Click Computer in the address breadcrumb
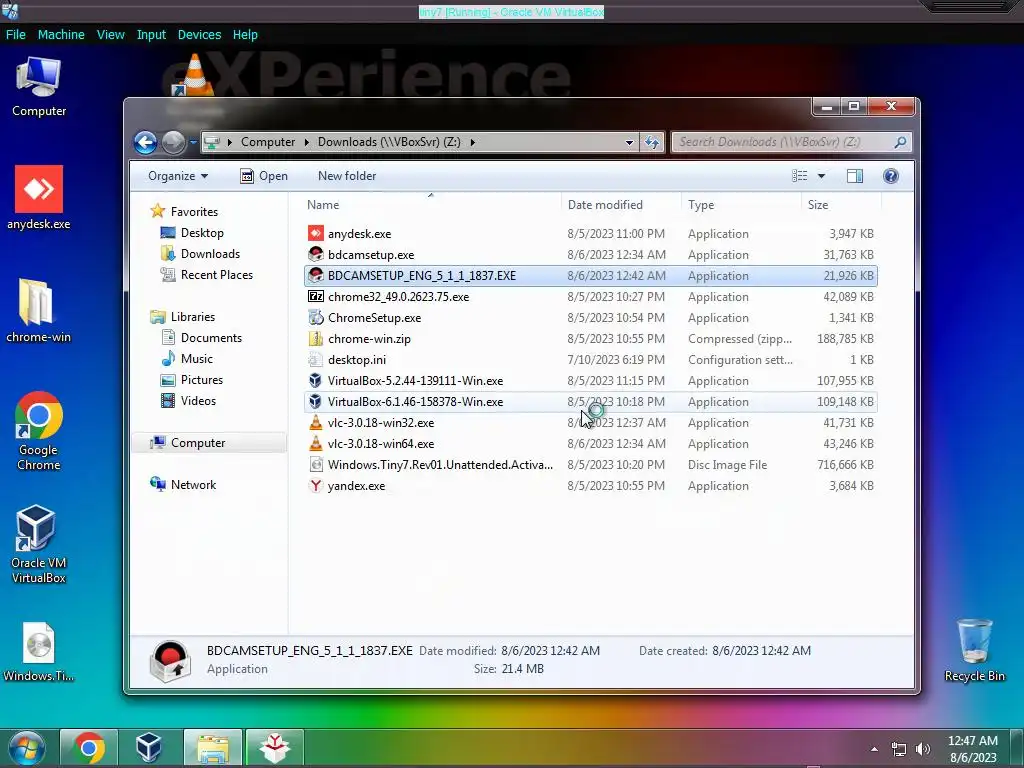The width and height of the screenshot is (1024, 768). [268, 142]
